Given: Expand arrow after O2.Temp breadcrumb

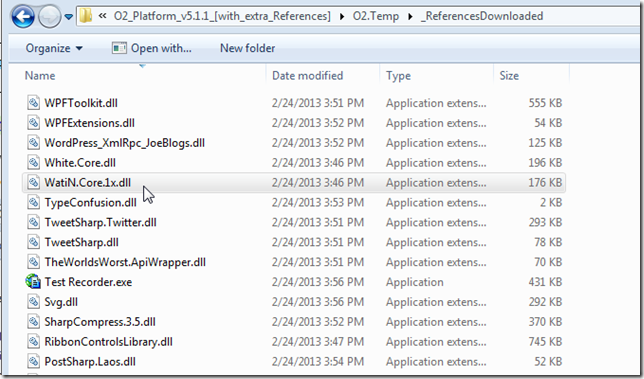Looking at the screenshot, I should pos(410,17).
